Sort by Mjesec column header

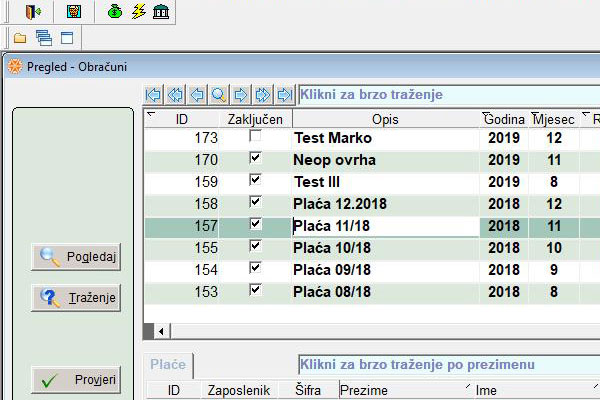tap(553, 119)
